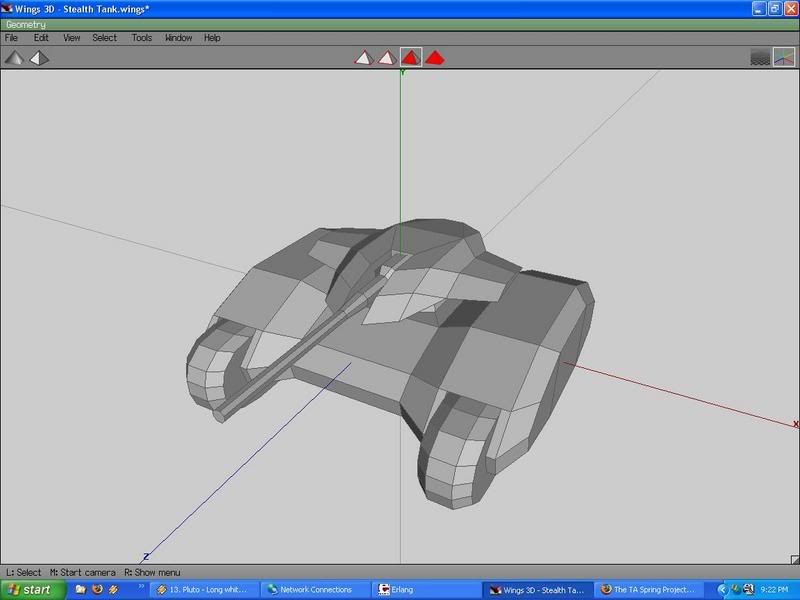Click the network computers system tray icon
Screen dimensions: 800x600
click(748, 589)
